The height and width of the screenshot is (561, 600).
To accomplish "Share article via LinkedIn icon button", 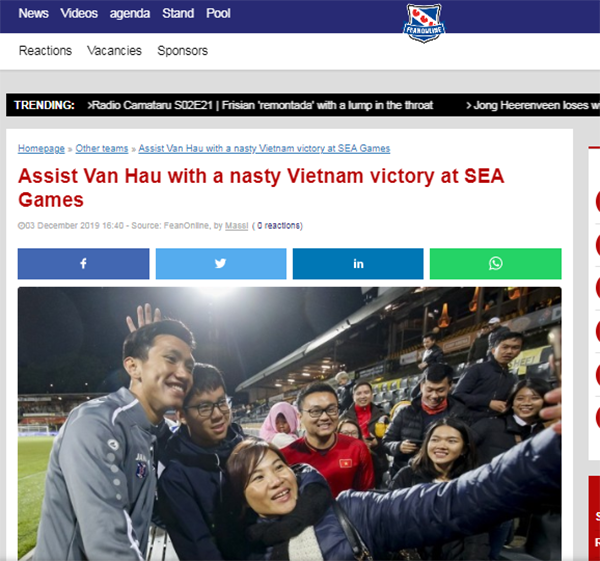I will click(358, 264).
